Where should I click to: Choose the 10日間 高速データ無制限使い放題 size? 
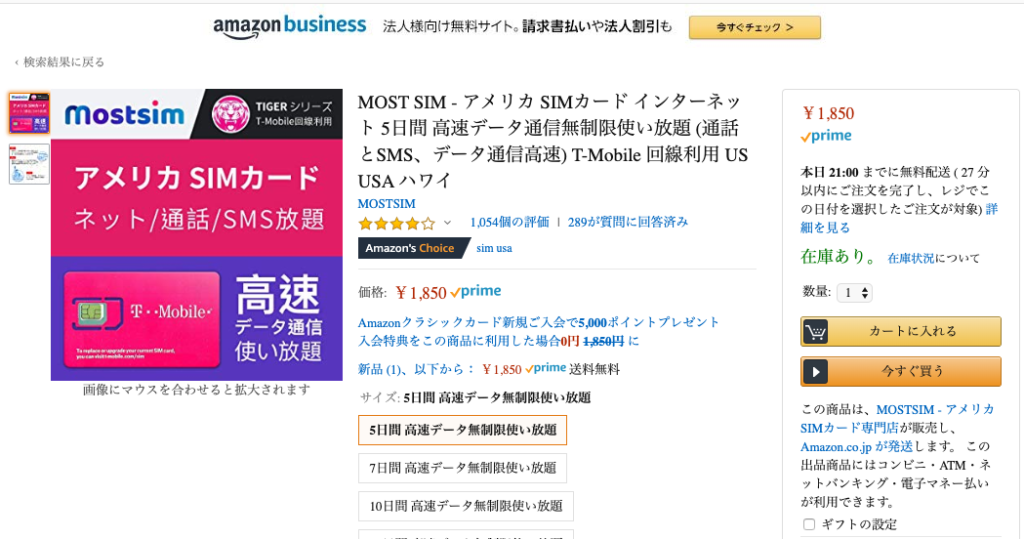(466, 506)
